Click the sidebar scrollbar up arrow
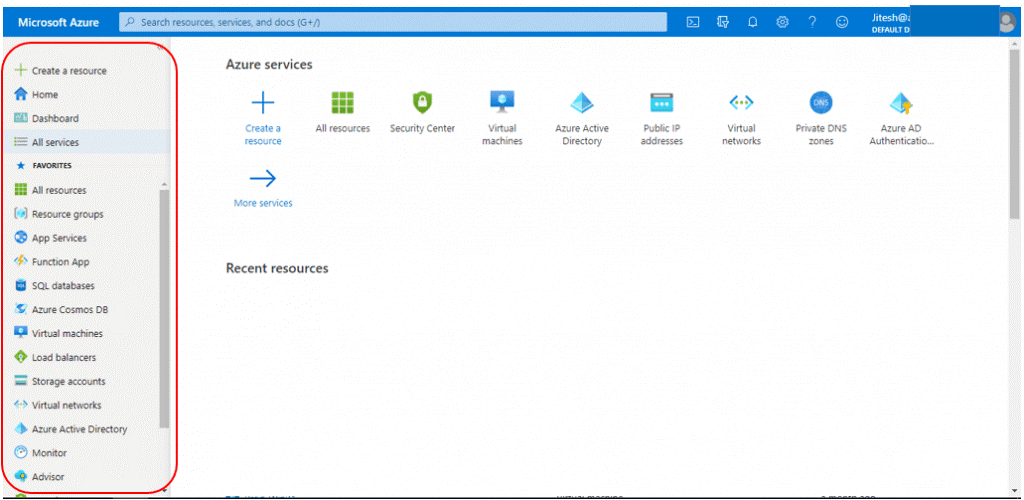The width and height of the screenshot is (1024, 500). pyautogui.click(x=164, y=185)
